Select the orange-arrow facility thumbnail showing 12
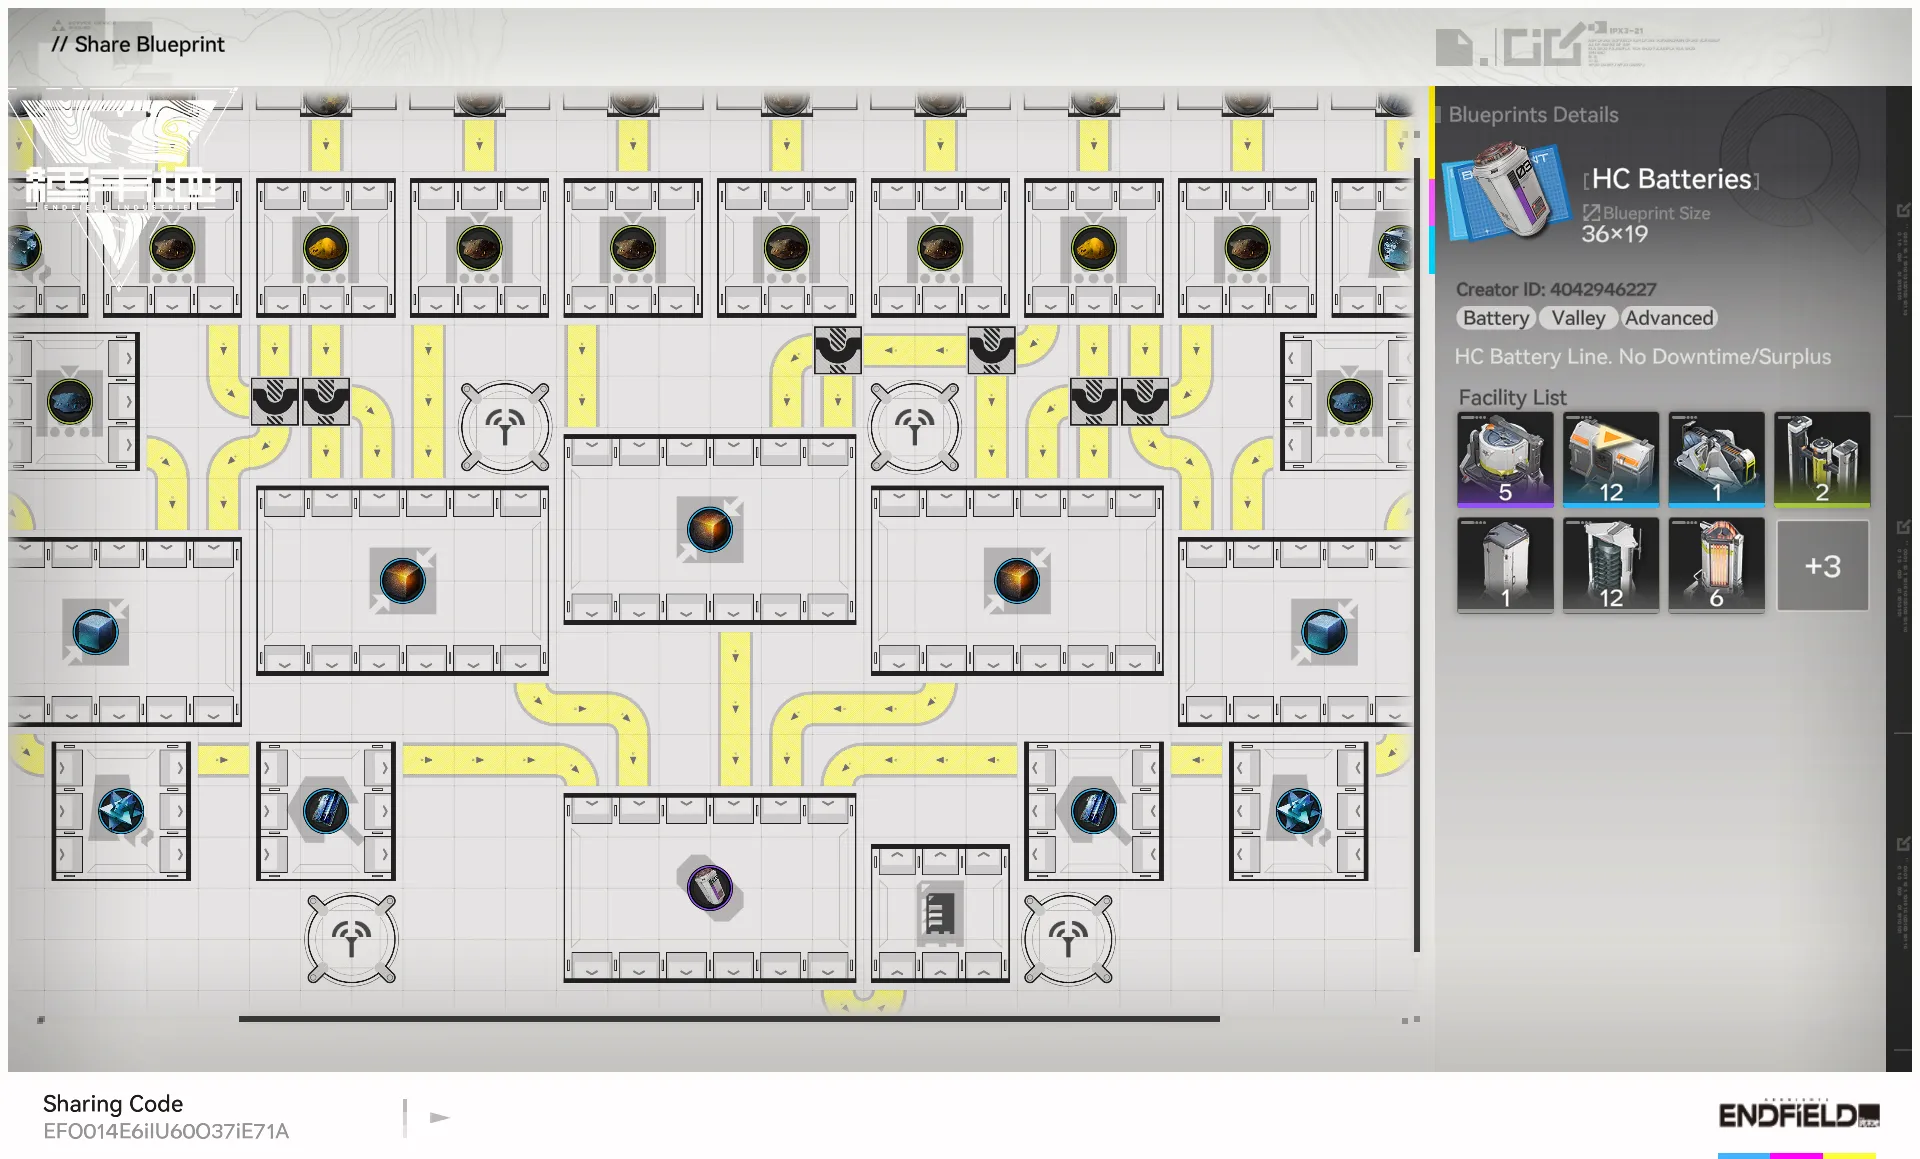The image size is (1920, 1159). coord(1610,459)
